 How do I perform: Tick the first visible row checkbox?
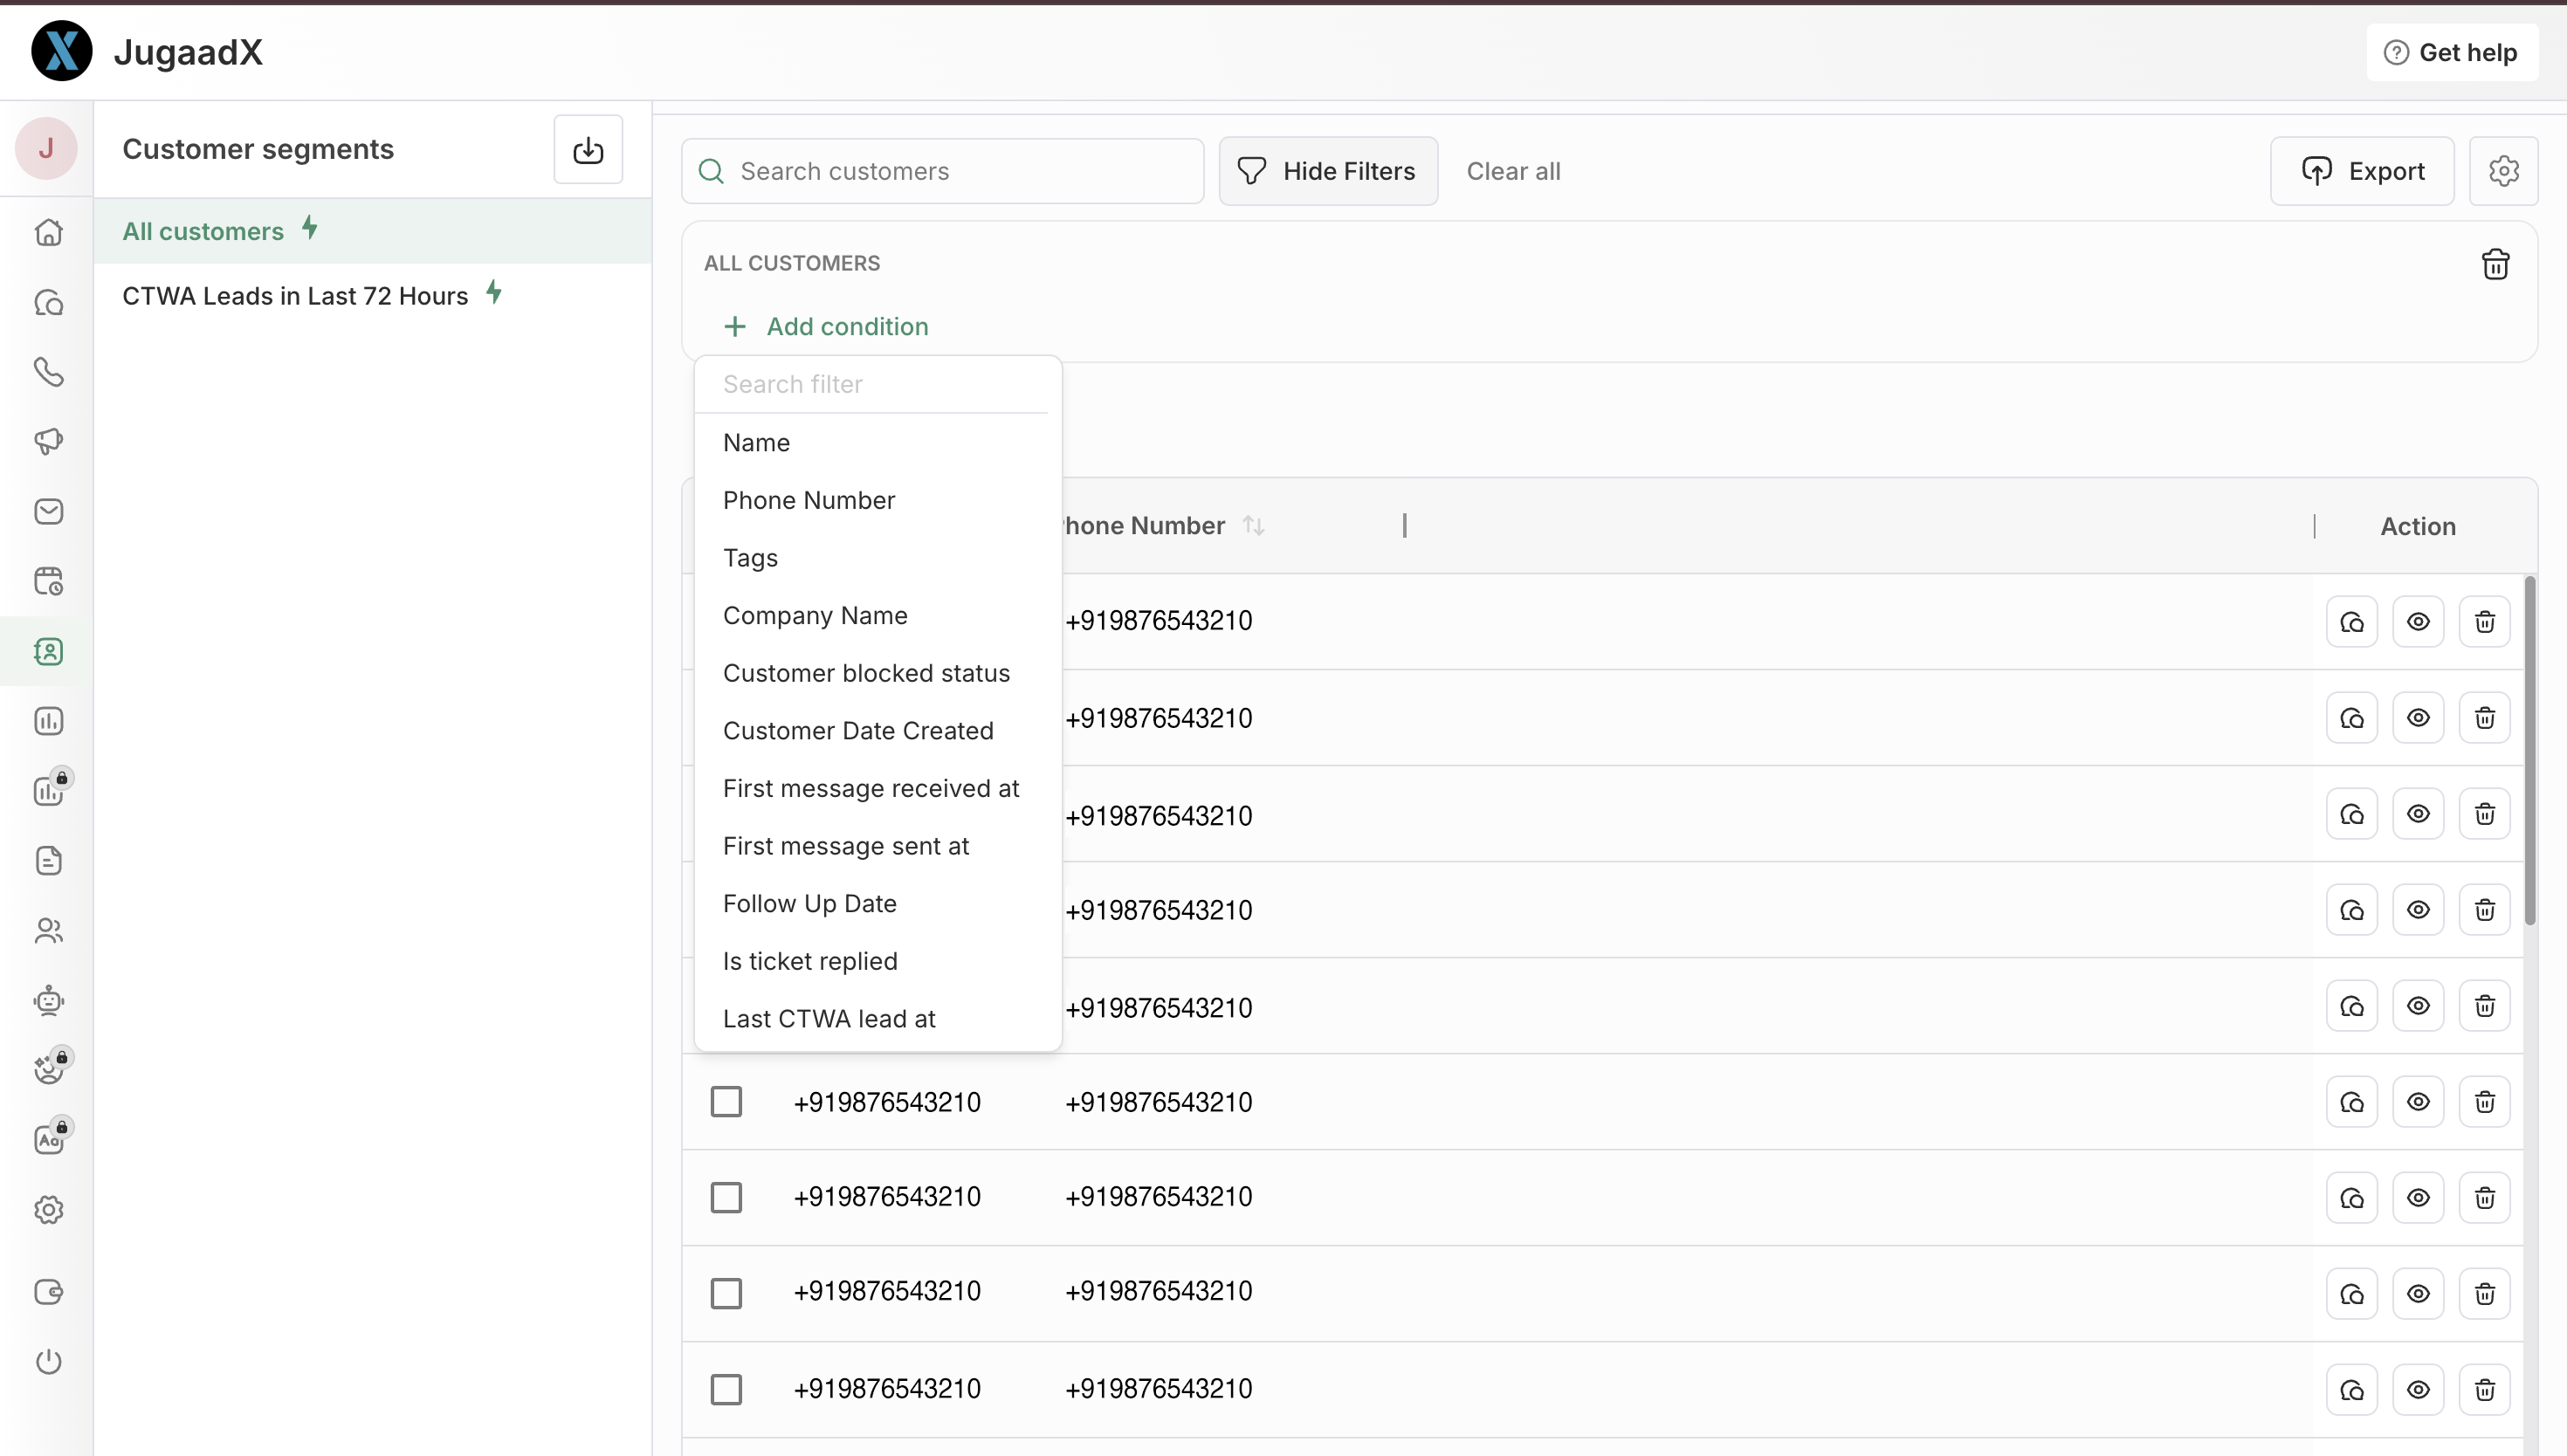(726, 1102)
